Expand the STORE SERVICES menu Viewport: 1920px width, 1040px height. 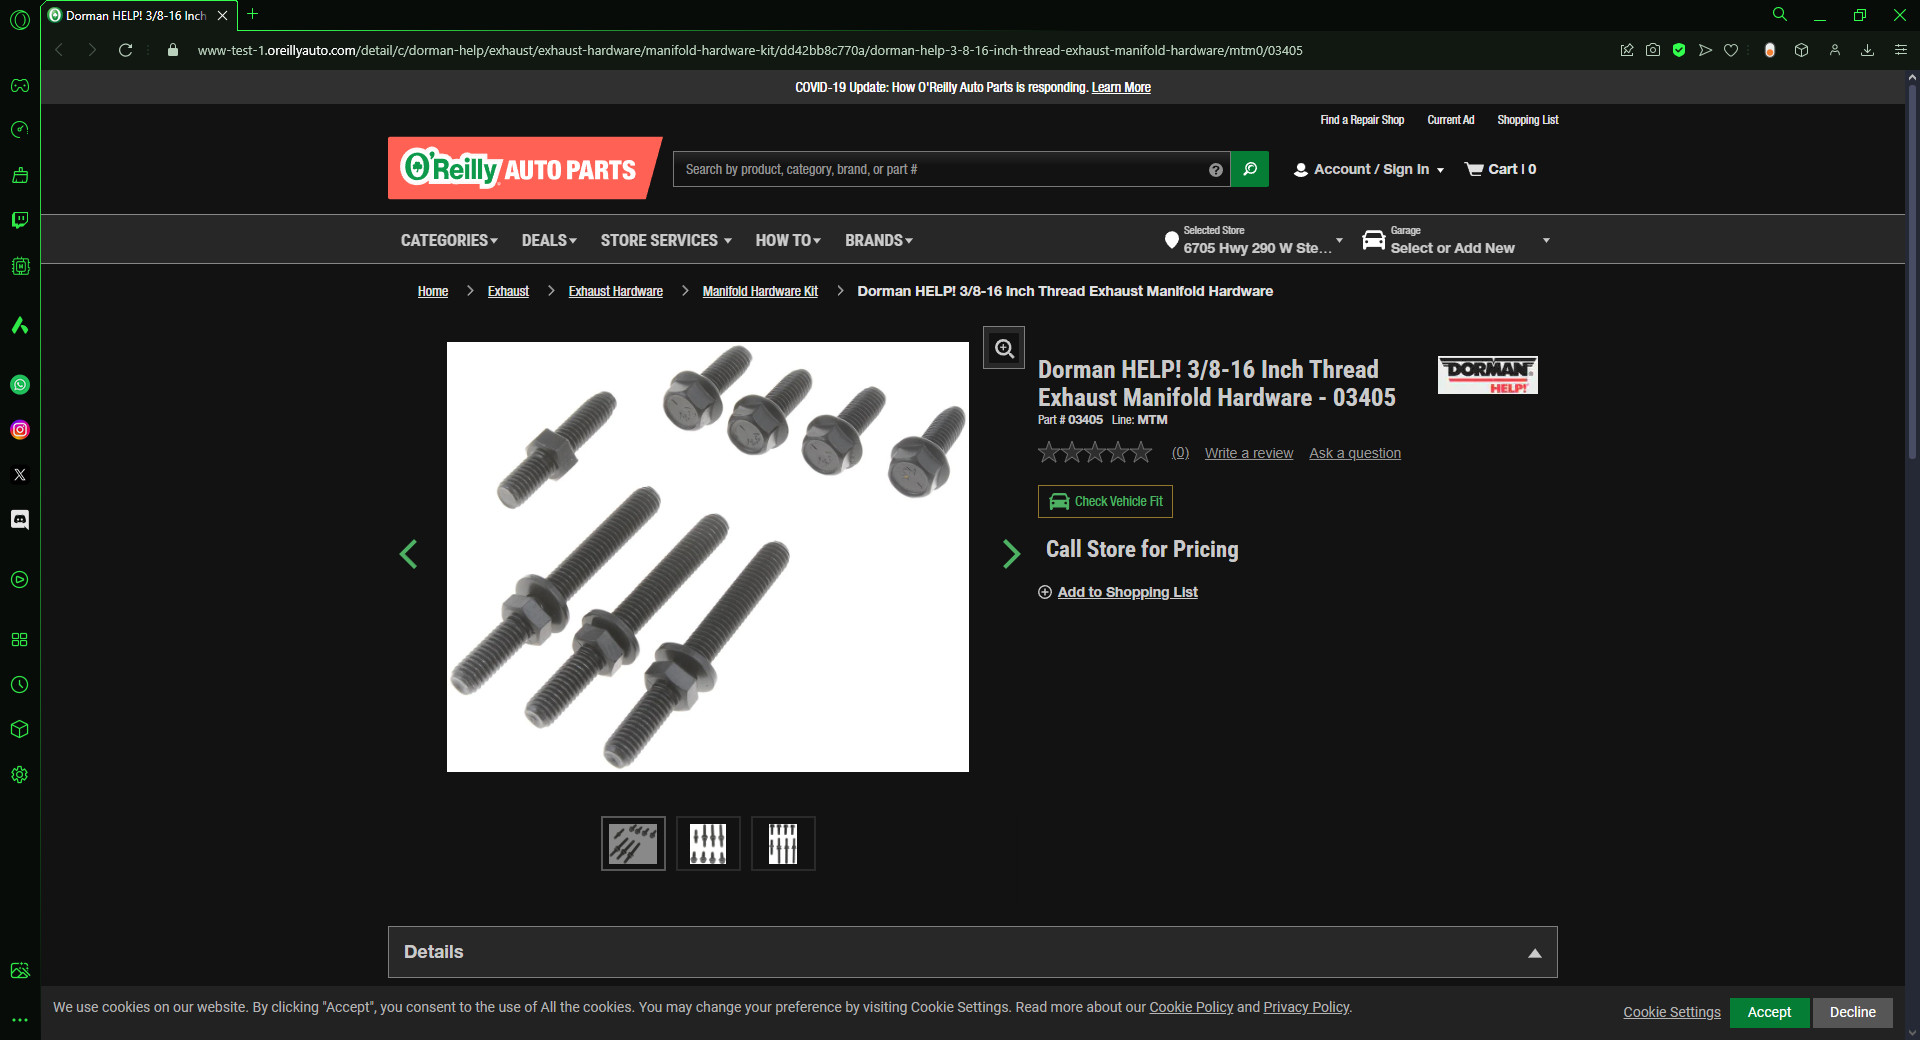666,240
